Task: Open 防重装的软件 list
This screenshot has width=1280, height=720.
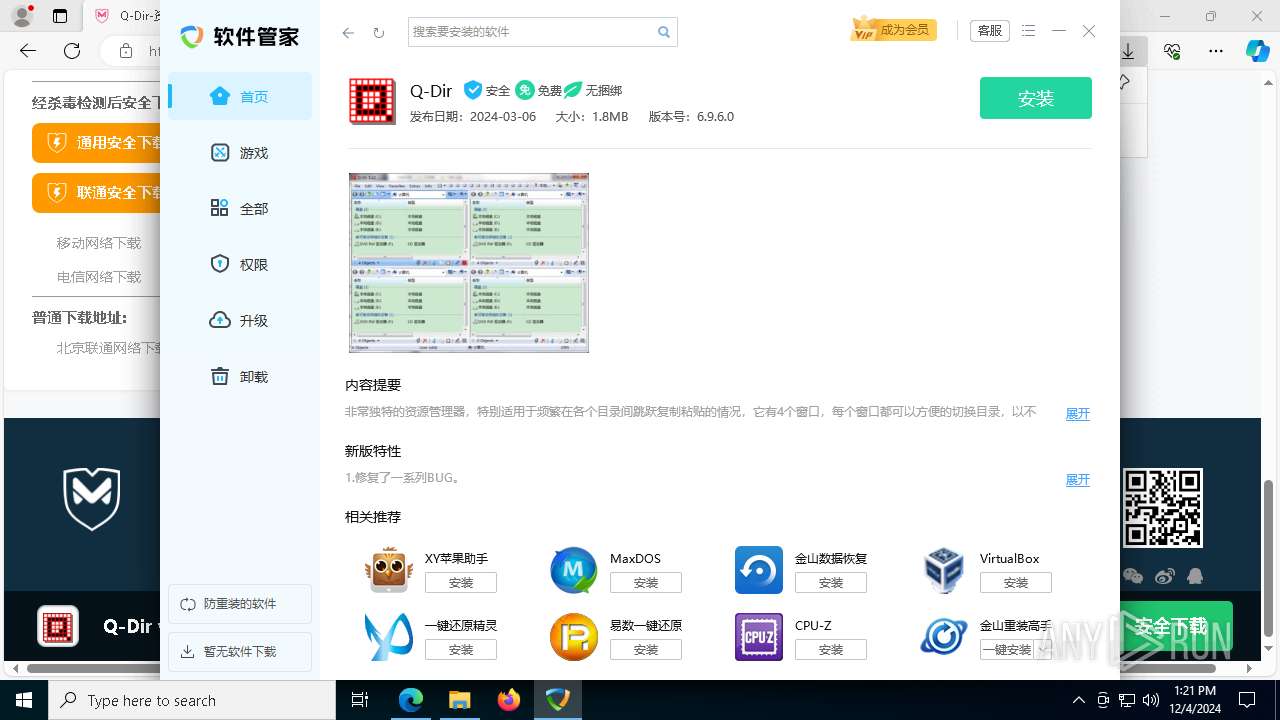Action: [x=240, y=604]
